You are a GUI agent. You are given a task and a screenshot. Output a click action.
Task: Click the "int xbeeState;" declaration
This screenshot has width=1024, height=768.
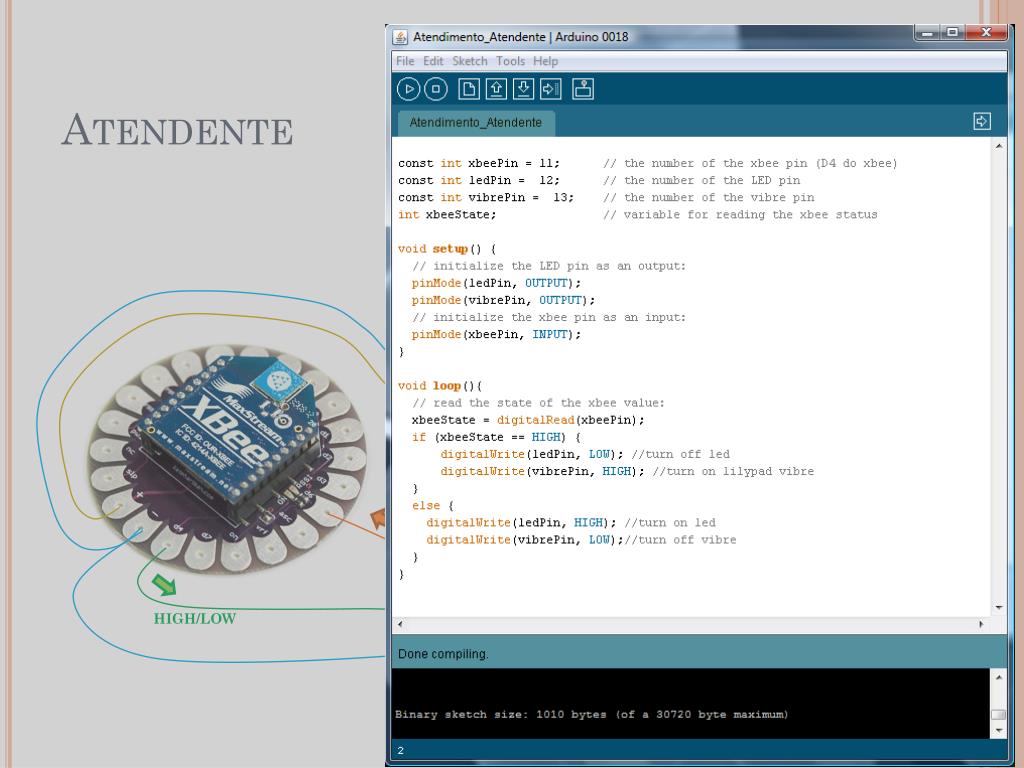click(x=447, y=214)
